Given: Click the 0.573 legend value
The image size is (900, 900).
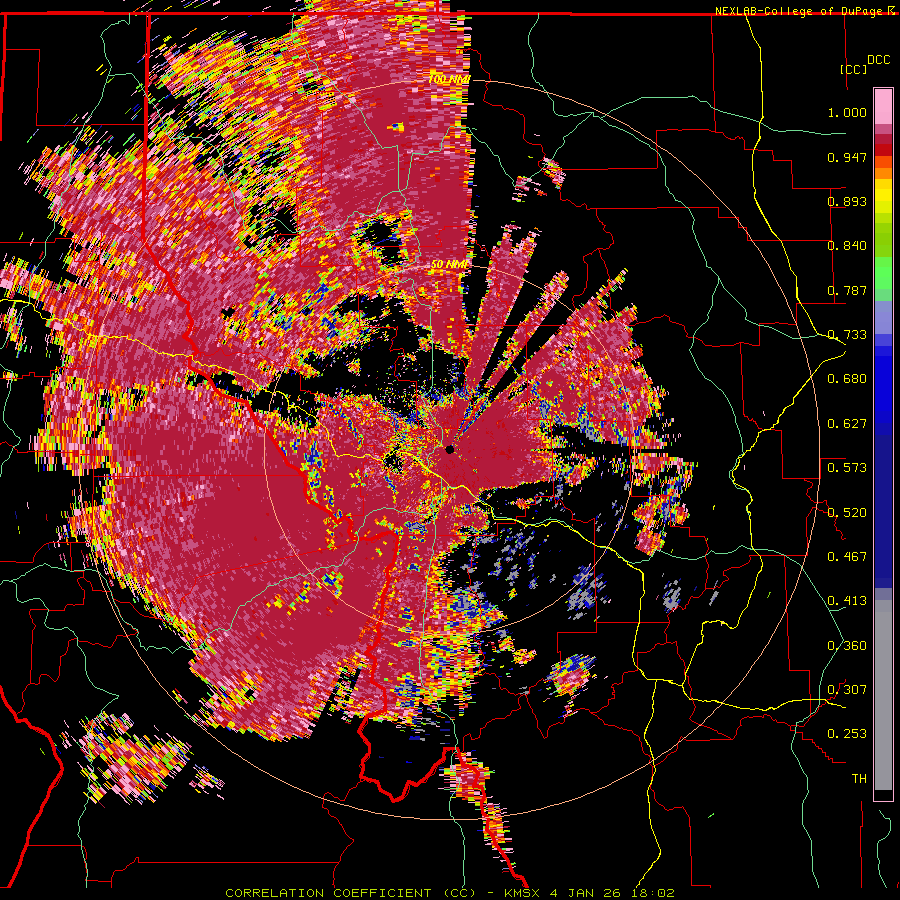Looking at the screenshot, I should pos(847,468).
